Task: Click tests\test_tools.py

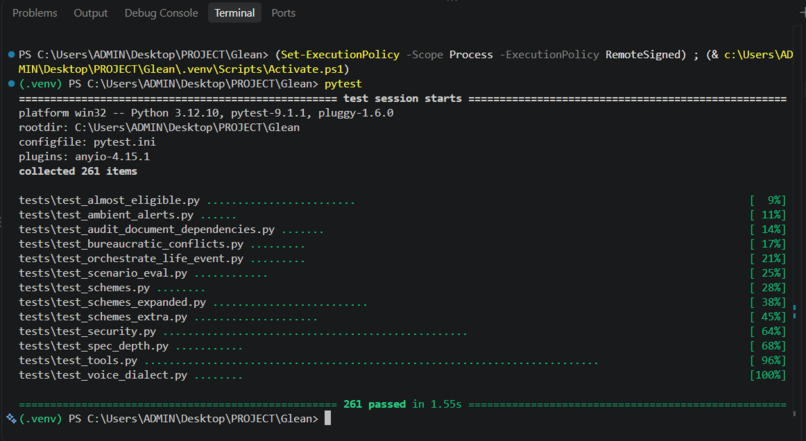Action: (x=78, y=360)
